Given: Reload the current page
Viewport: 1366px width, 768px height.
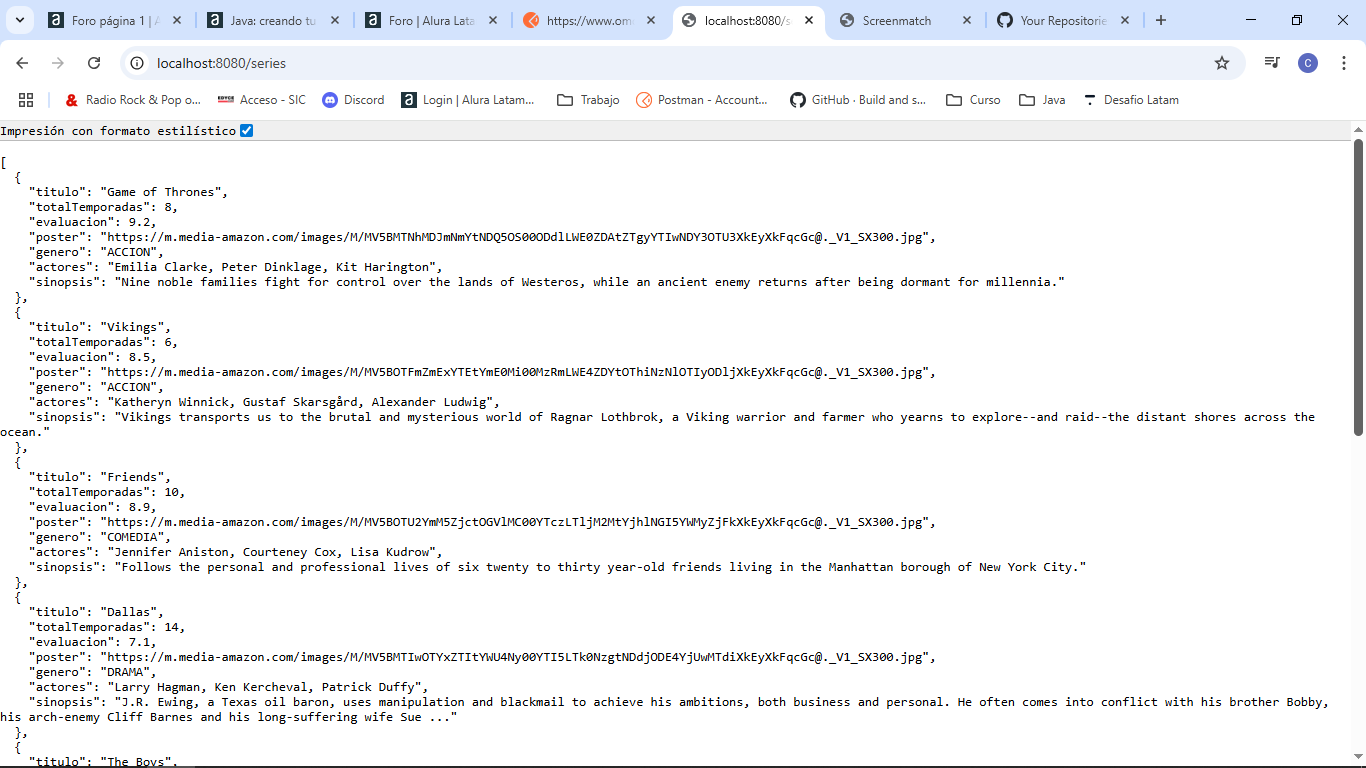Looking at the screenshot, I should [x=94, y=63].
